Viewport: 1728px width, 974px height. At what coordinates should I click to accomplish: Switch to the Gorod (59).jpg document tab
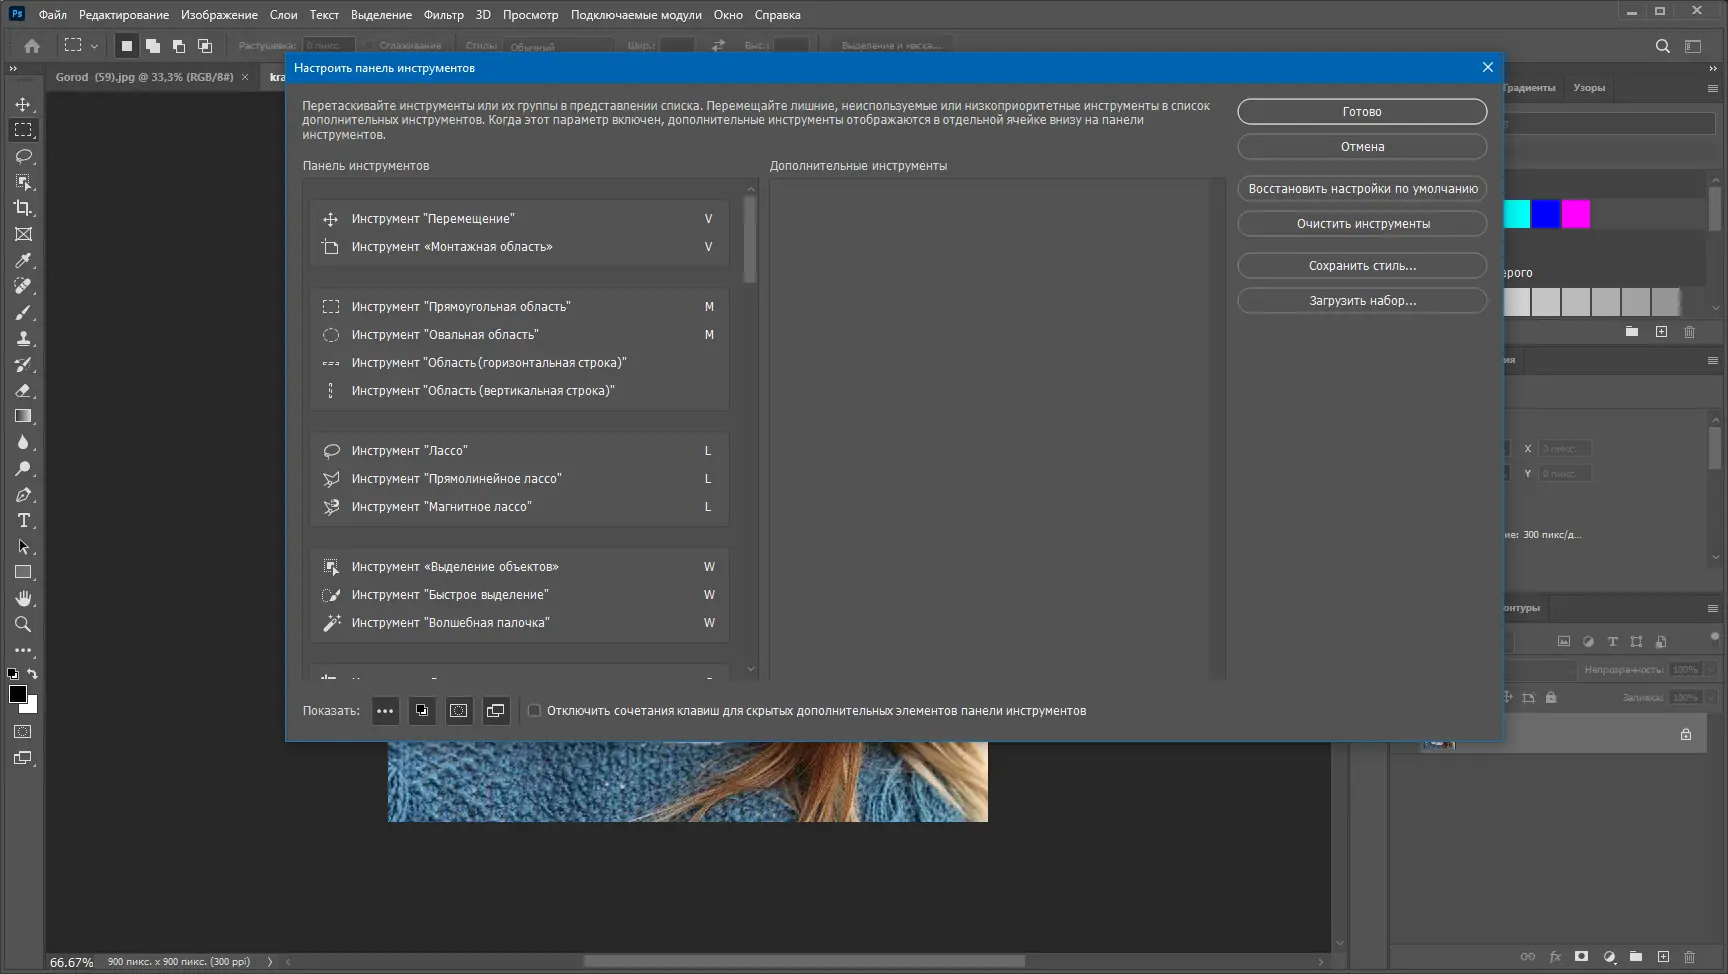pos(143,77)
